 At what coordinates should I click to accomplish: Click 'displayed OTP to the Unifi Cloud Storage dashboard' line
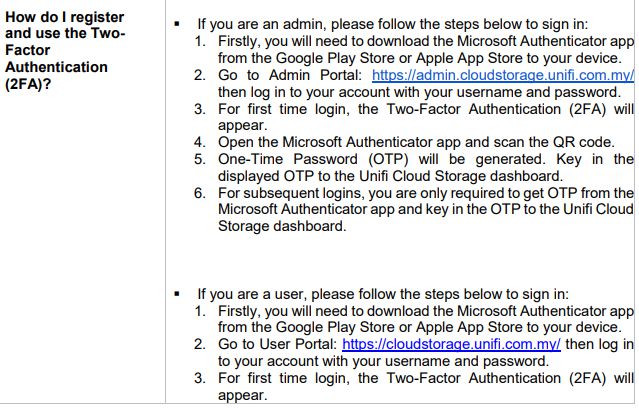pos(390,176)
